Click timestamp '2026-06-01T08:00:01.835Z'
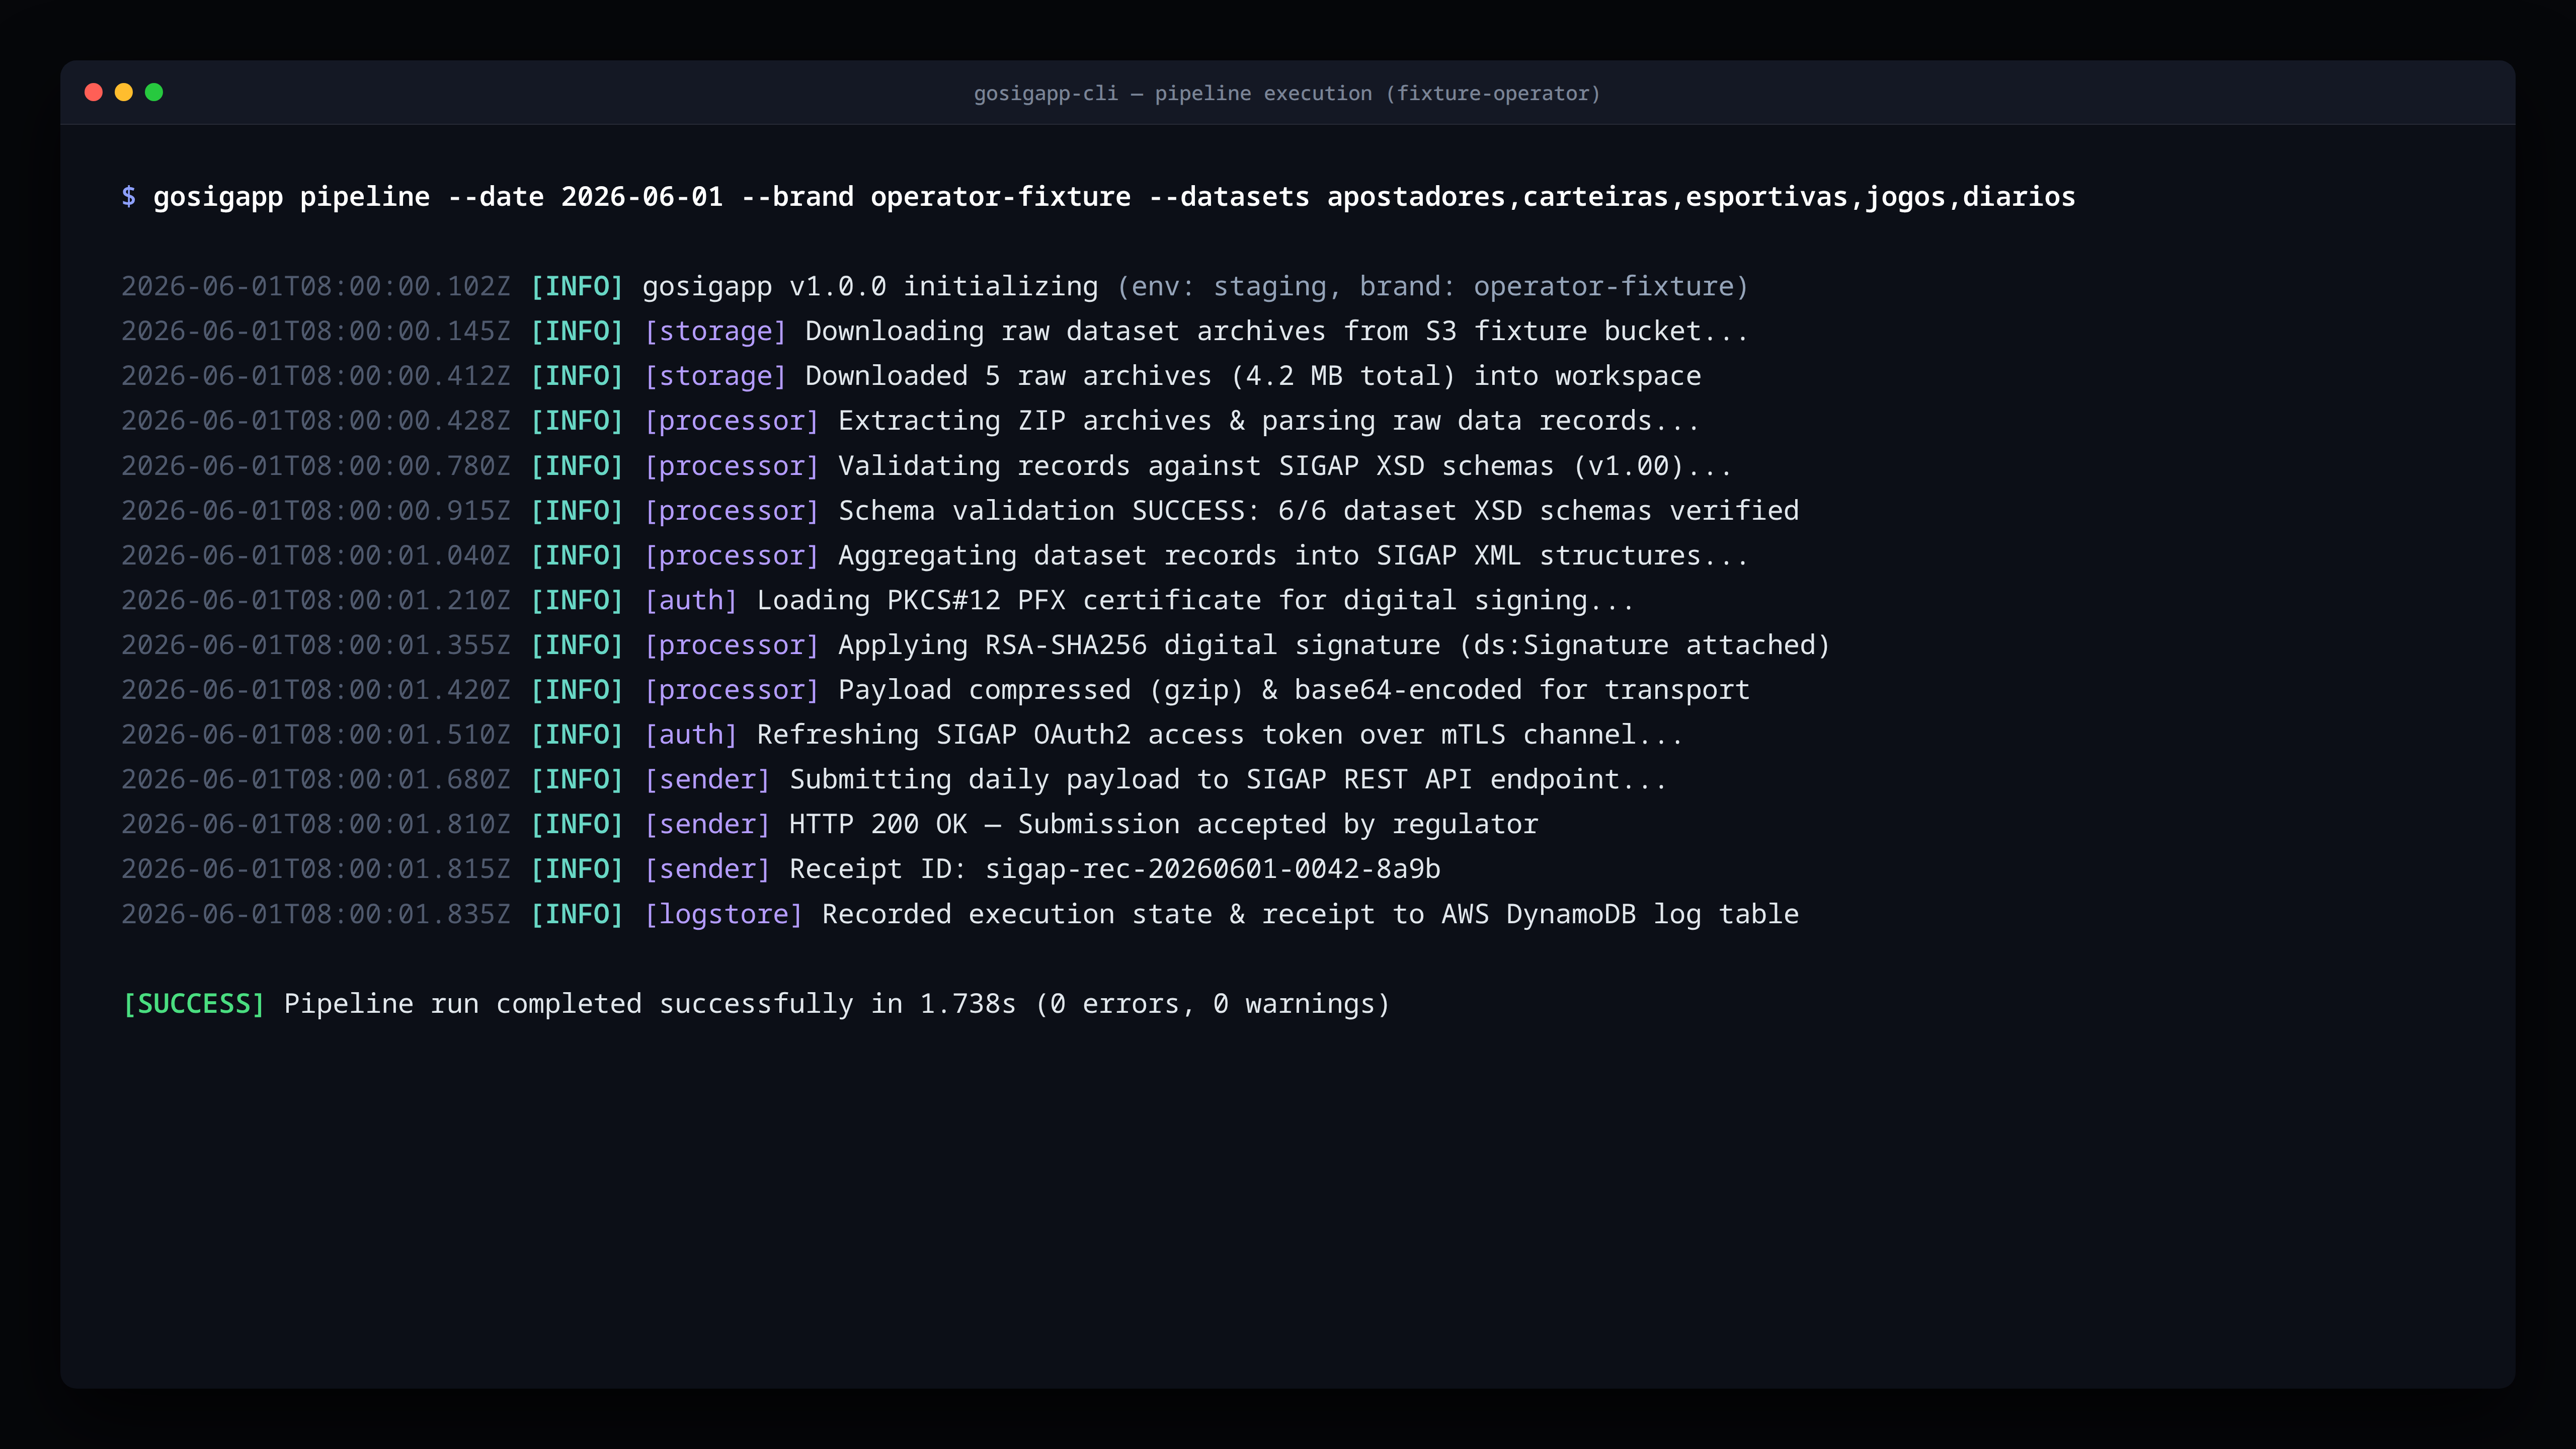Viewport: 2576px width, 1449px height. click(x=316, y=914)
